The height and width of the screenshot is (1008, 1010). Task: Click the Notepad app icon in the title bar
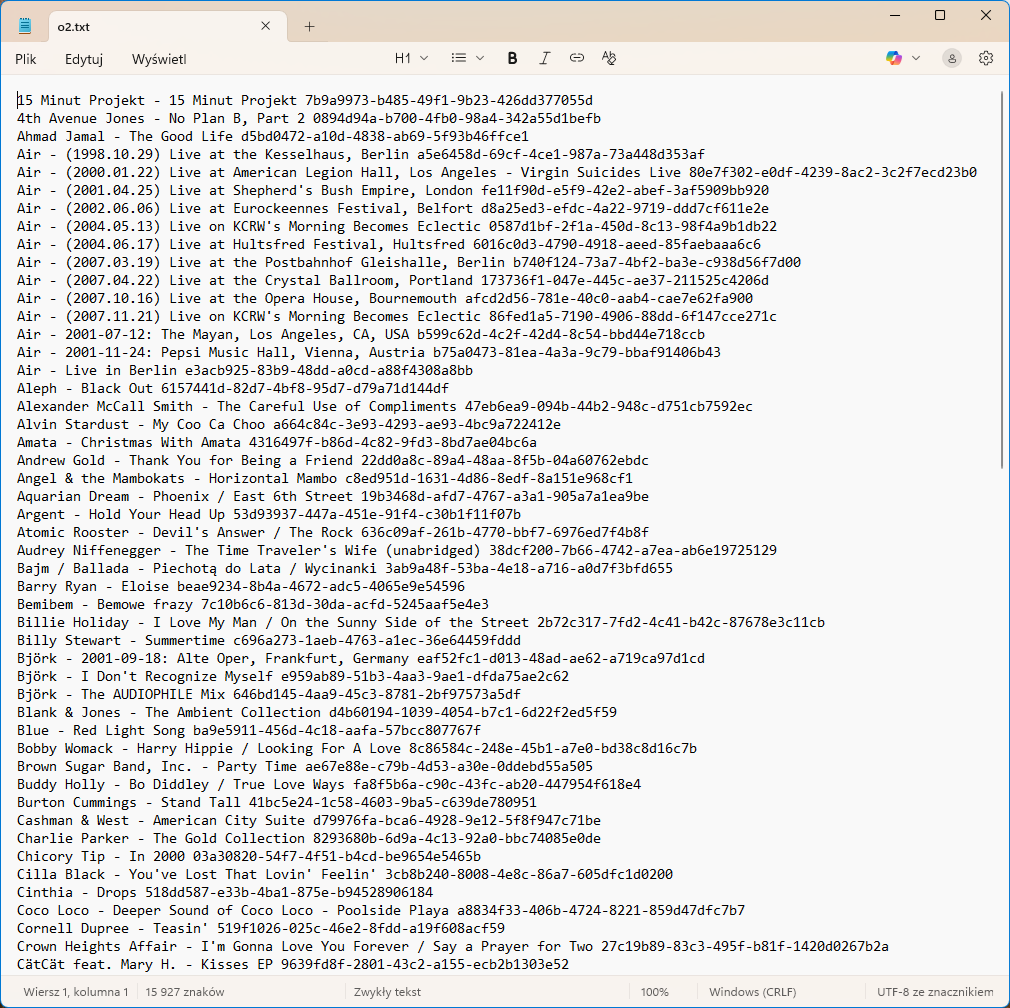(x=25, y=27)
